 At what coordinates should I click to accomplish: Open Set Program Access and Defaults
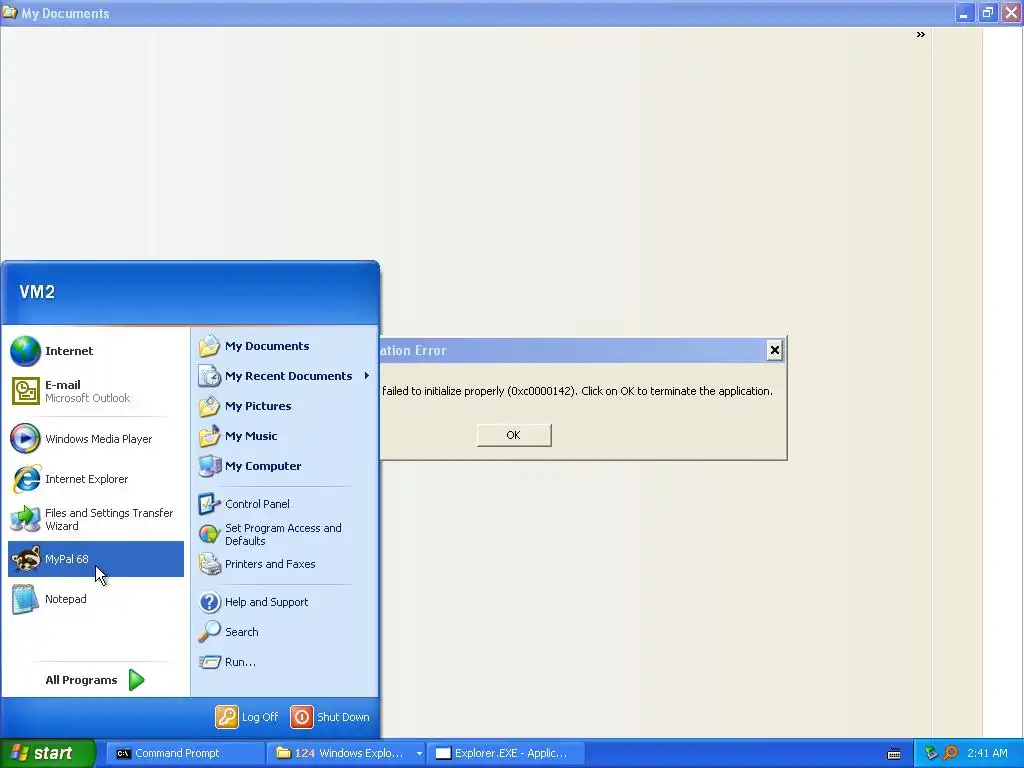284,534
